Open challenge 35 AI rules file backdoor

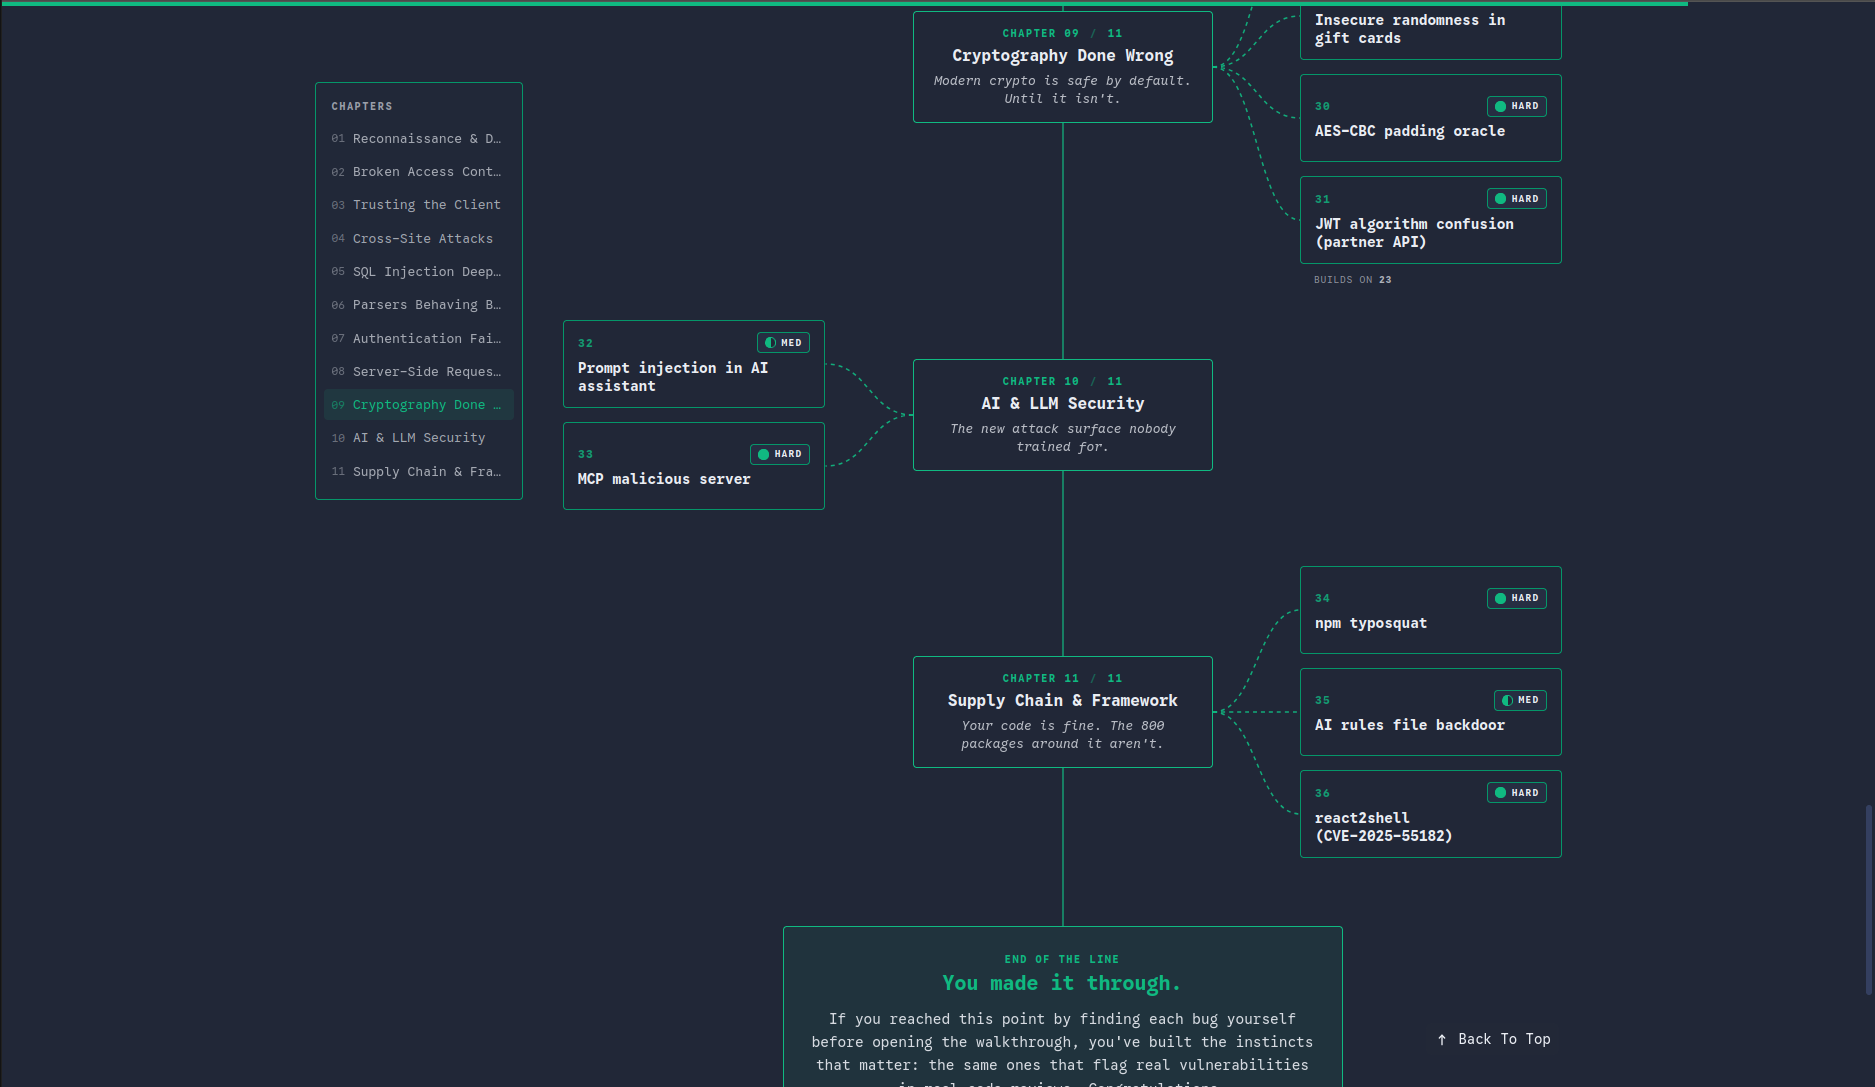point(1430,712)
